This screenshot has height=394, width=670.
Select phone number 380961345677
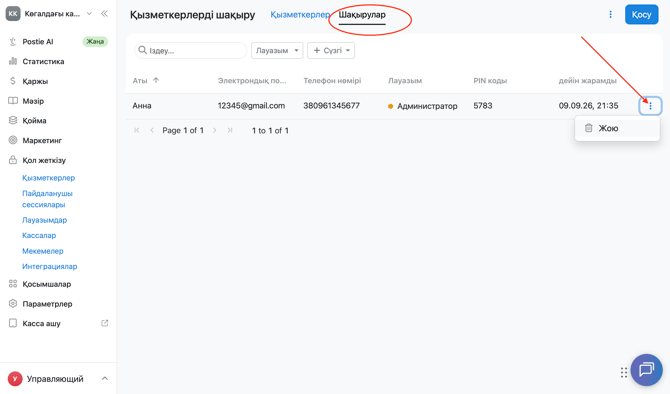pos(332,106)
